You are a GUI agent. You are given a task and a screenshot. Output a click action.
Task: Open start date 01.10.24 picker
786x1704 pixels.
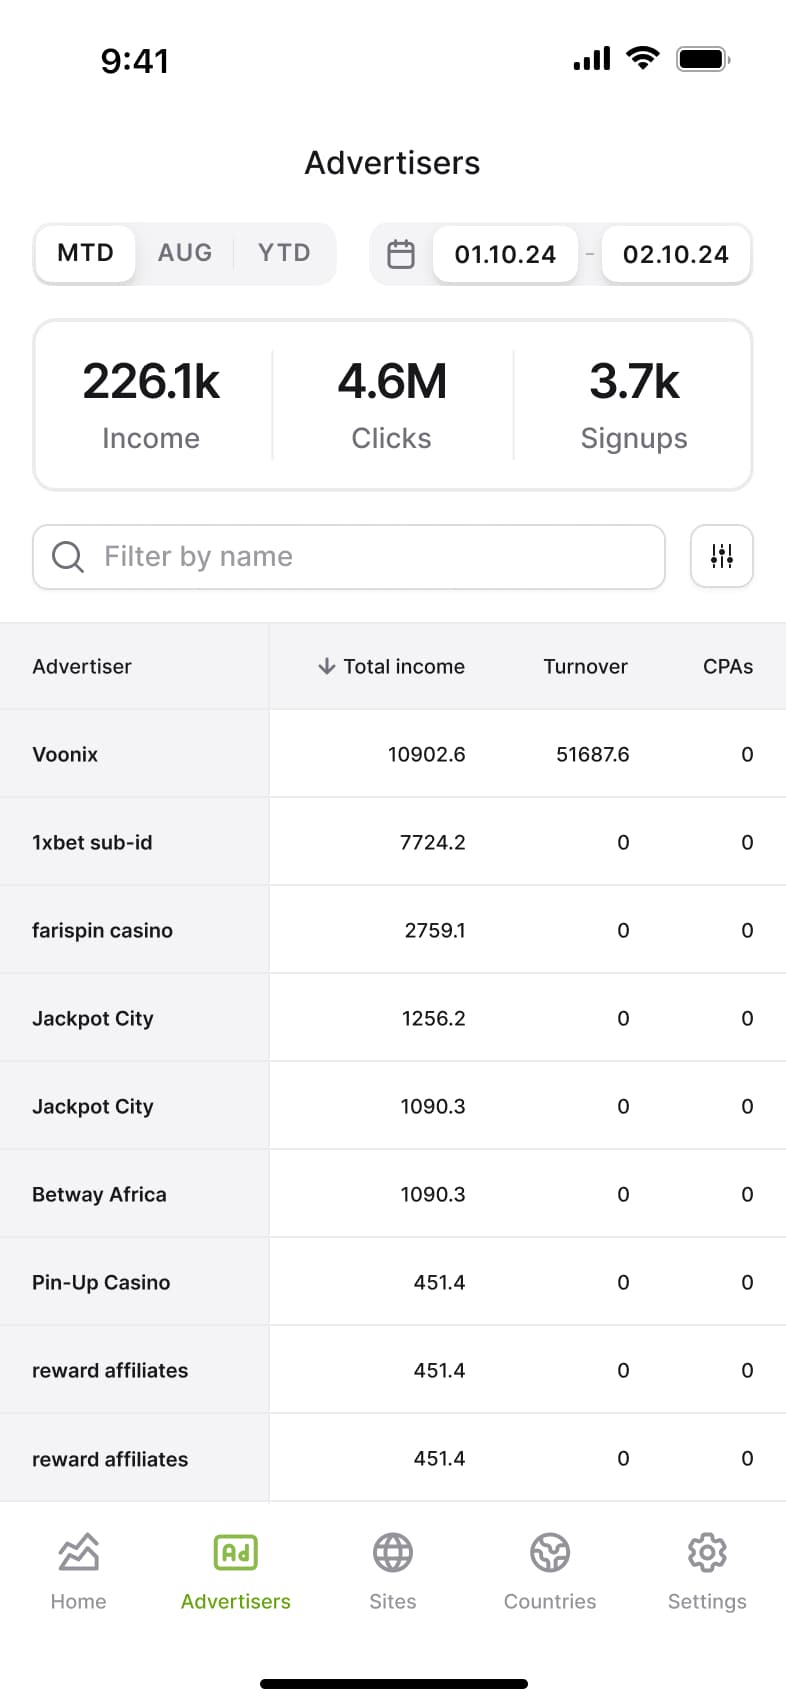coord(505,254)
